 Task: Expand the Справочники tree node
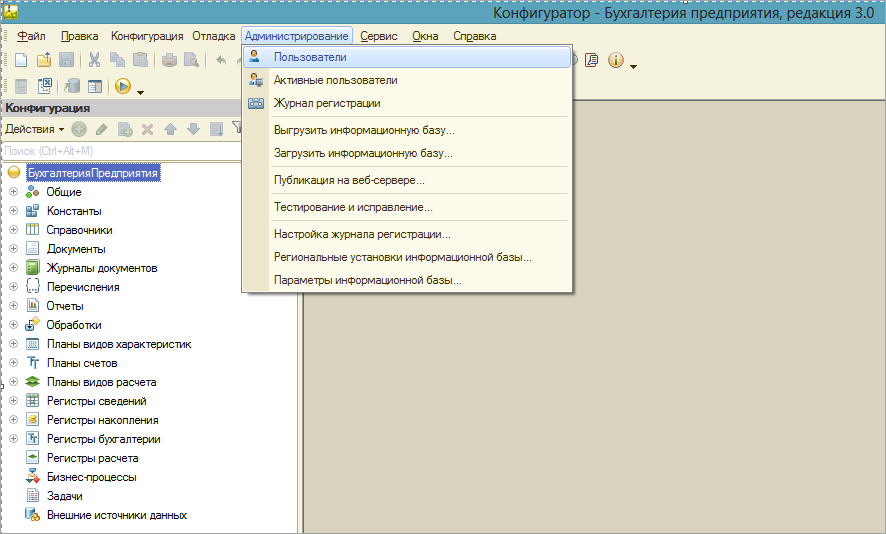[x=13, y=230]
